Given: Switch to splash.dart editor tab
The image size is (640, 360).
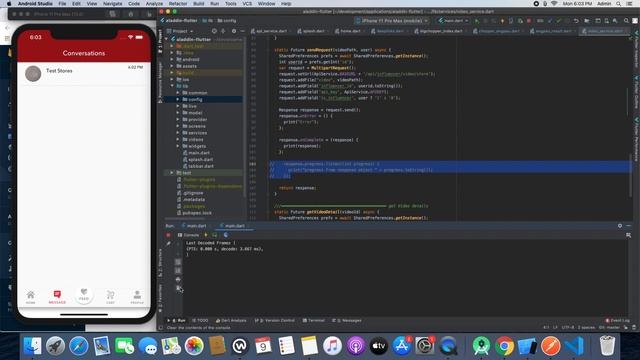Looking at the screenshot, I should click(x=313, y=31).
